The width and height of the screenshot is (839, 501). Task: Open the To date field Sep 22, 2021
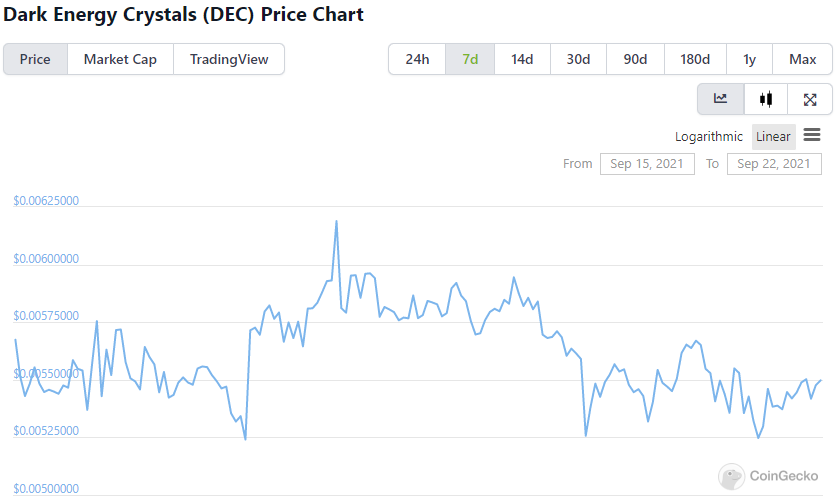(x=774, y=164)
